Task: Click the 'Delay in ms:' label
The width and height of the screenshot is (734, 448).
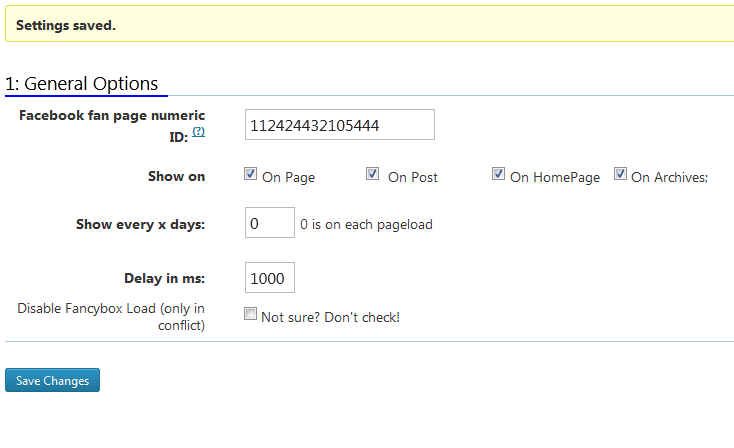Action: point(164,279)
